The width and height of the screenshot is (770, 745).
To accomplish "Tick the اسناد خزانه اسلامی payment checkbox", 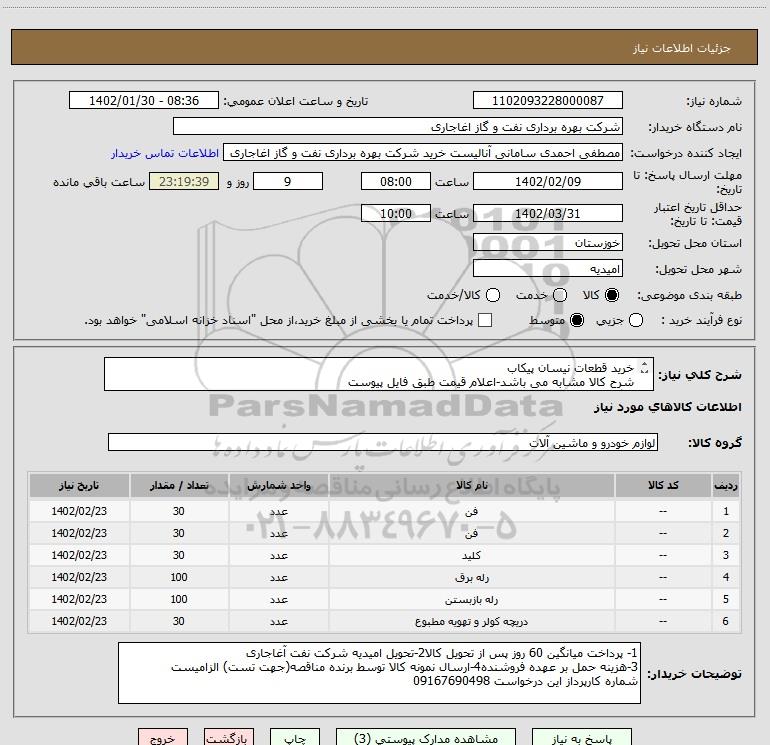I will point(485,320).
